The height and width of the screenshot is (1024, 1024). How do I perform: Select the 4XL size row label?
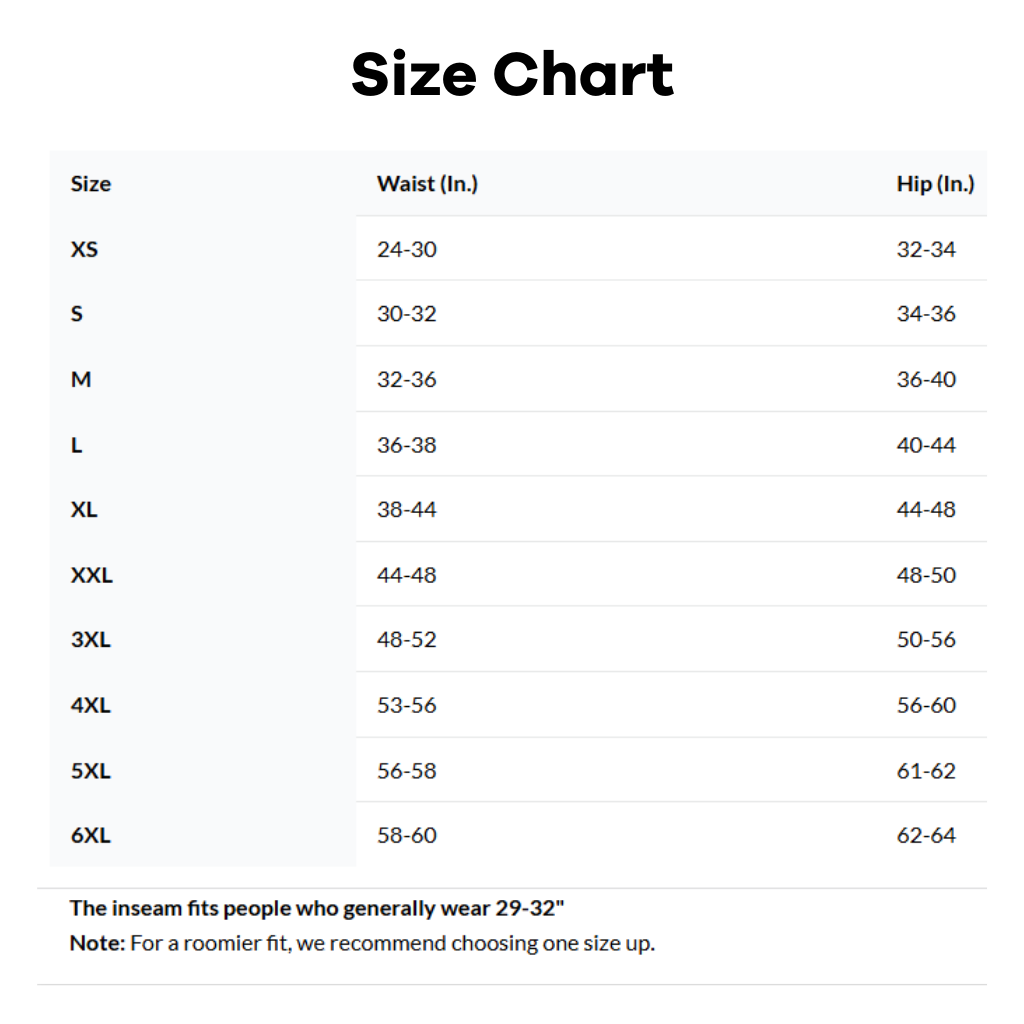[x=91, y=706]
